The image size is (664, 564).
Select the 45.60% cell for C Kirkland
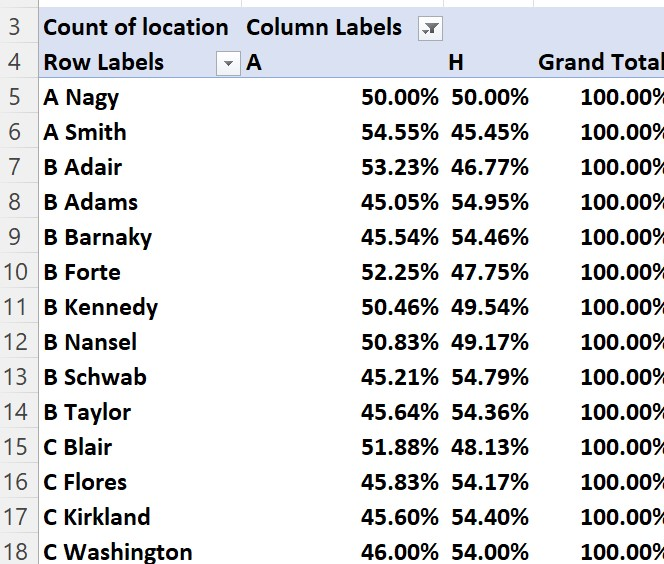coord(400,517)
